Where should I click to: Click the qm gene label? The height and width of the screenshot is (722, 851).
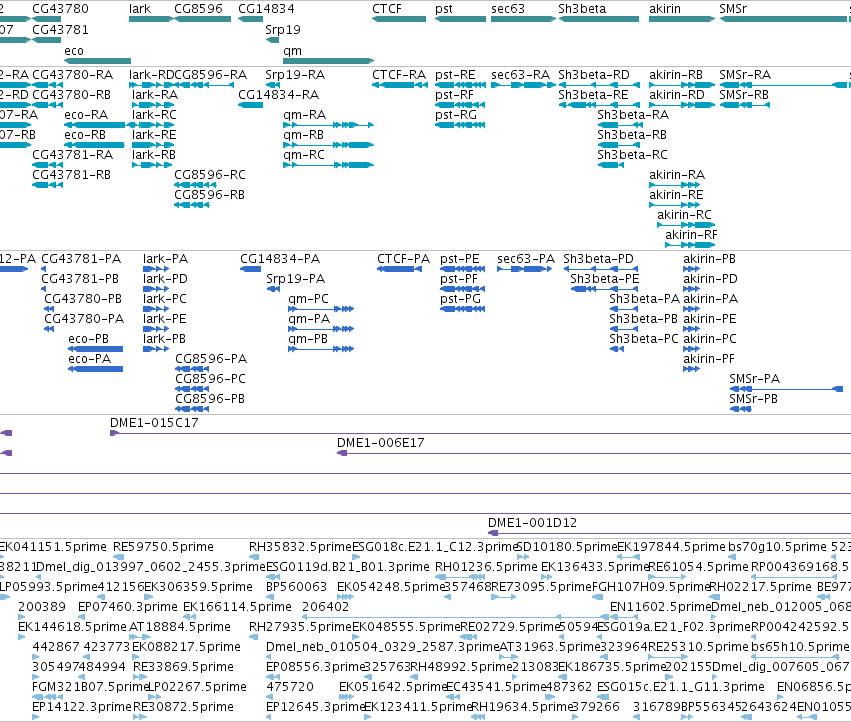click(x=292, y=51)
